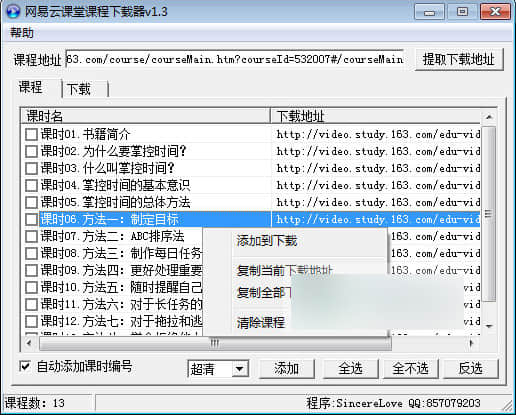Check the box for 课时04.掌控时间的基本意识
516x415 pixels.
(x=31, y=185)
